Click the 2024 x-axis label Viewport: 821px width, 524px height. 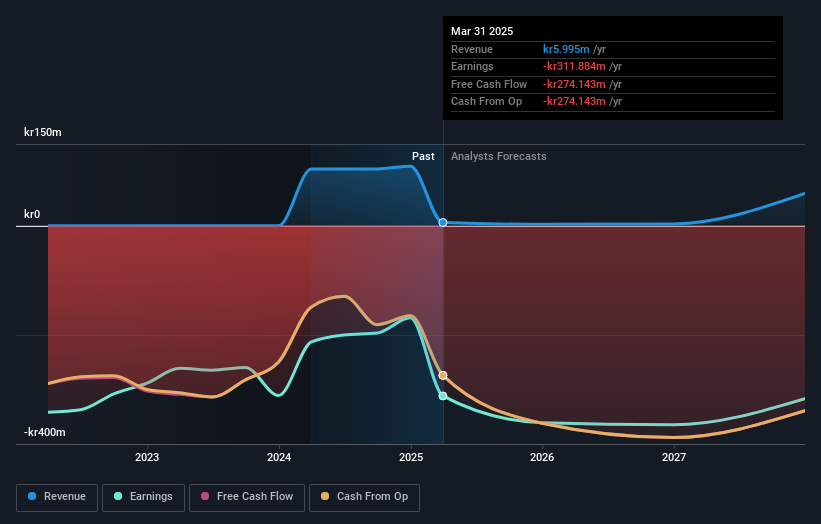279,457
